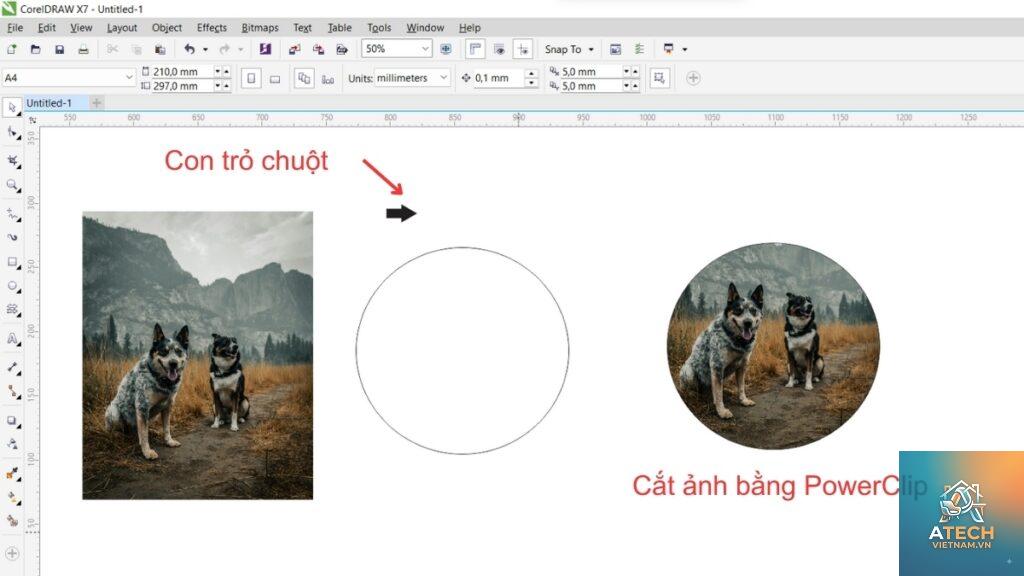Image resolution: width=1024 pixels, height=576 pixels.
Task: Select the Freehand tool
Action: 12,214
